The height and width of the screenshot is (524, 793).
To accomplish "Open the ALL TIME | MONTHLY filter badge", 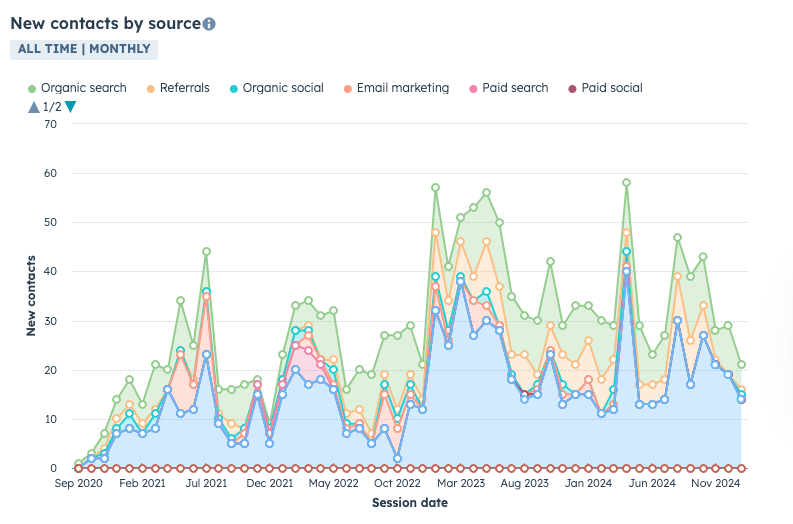I will 84,49.
